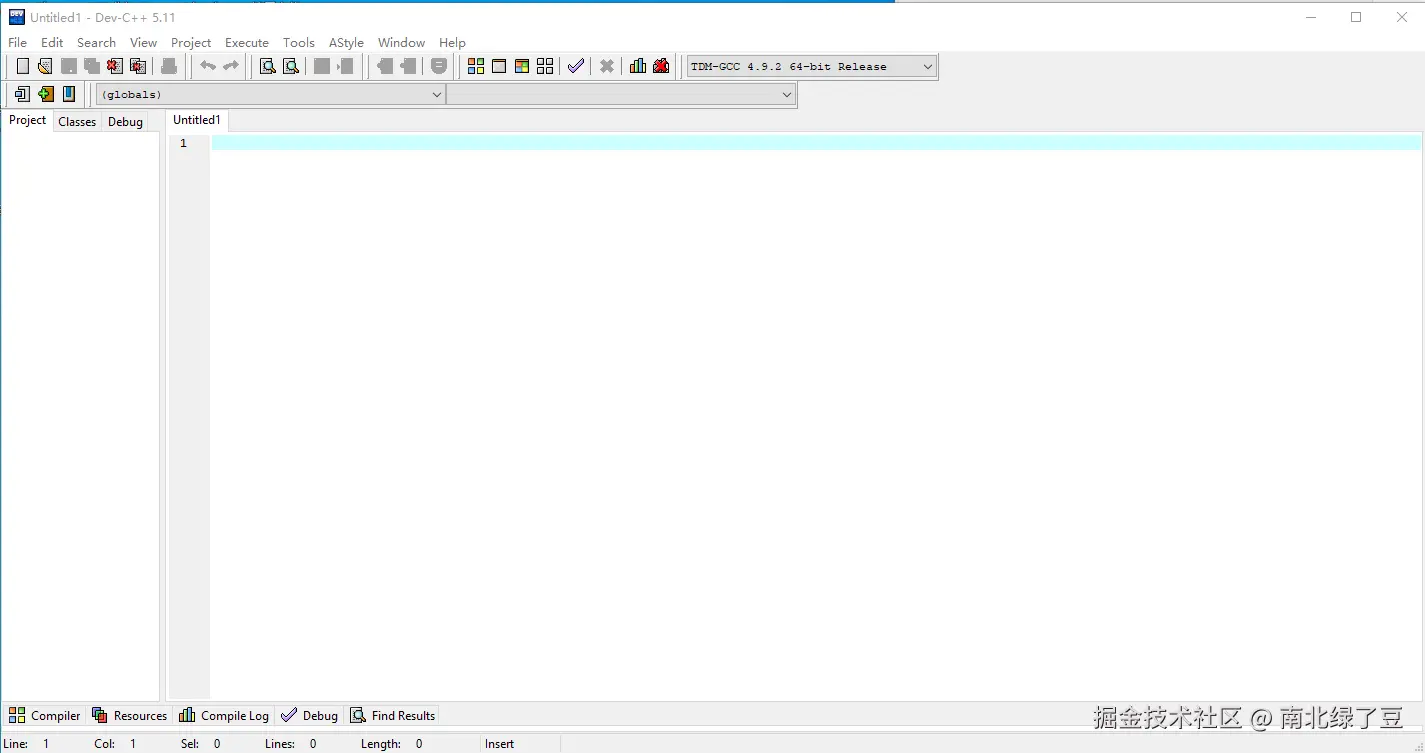
Task: Click the Toggle Bookmarks icon
Action: (x=46, y=94)
